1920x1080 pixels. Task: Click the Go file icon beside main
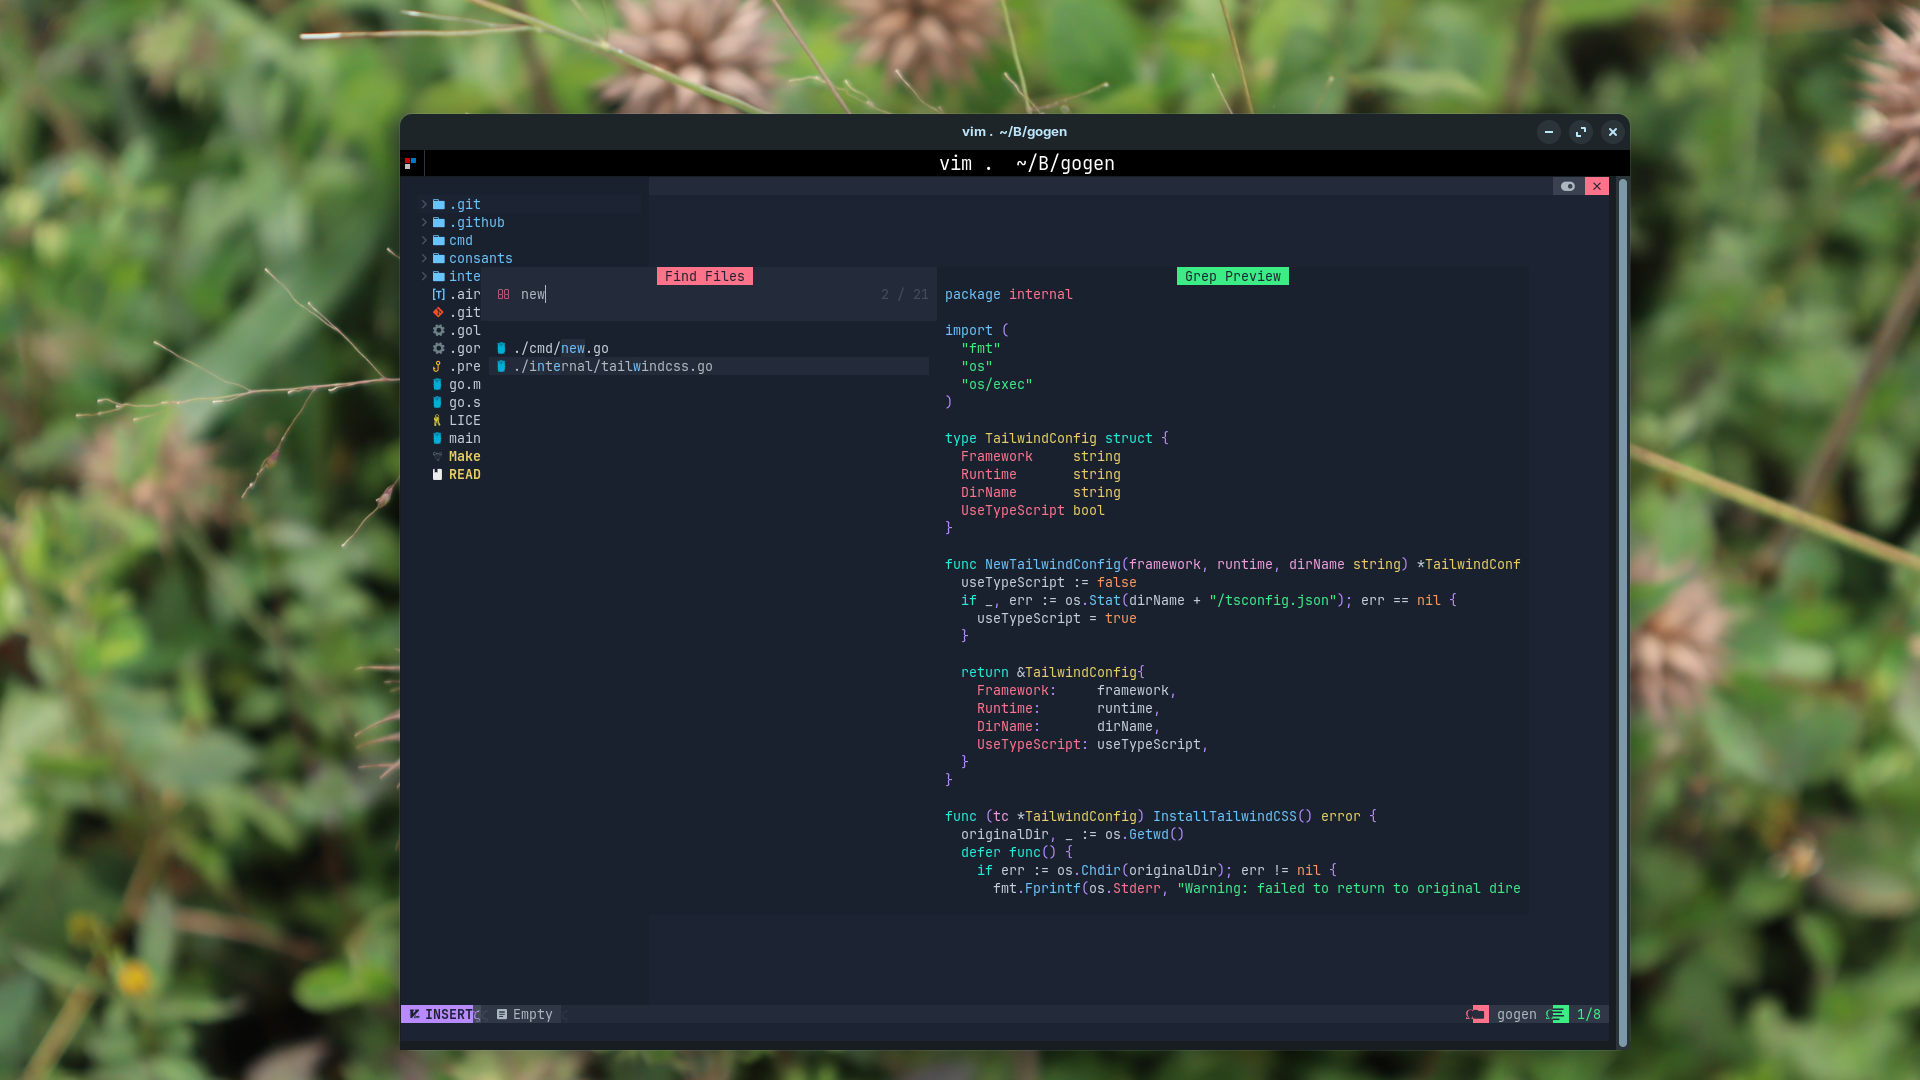coord(437,438)
